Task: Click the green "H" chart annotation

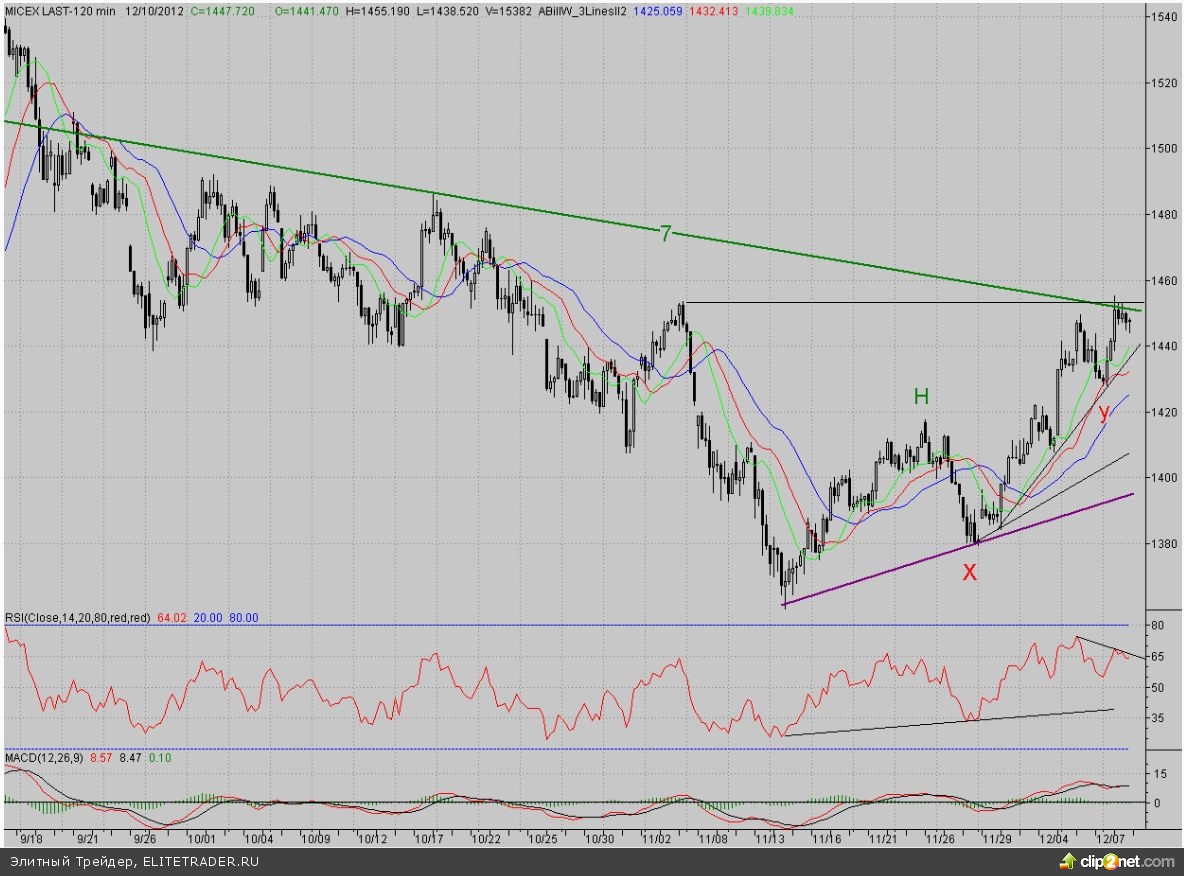Action: (920, 397)
